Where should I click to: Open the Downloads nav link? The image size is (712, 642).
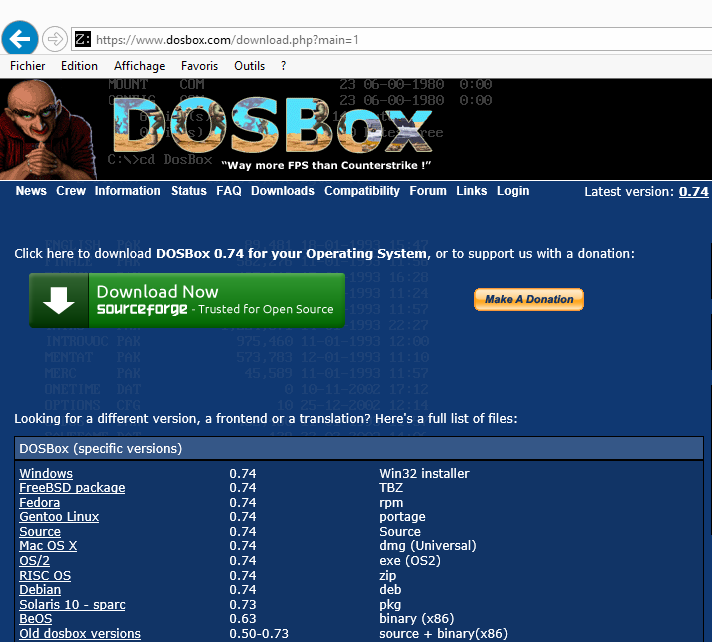point(283,191)
